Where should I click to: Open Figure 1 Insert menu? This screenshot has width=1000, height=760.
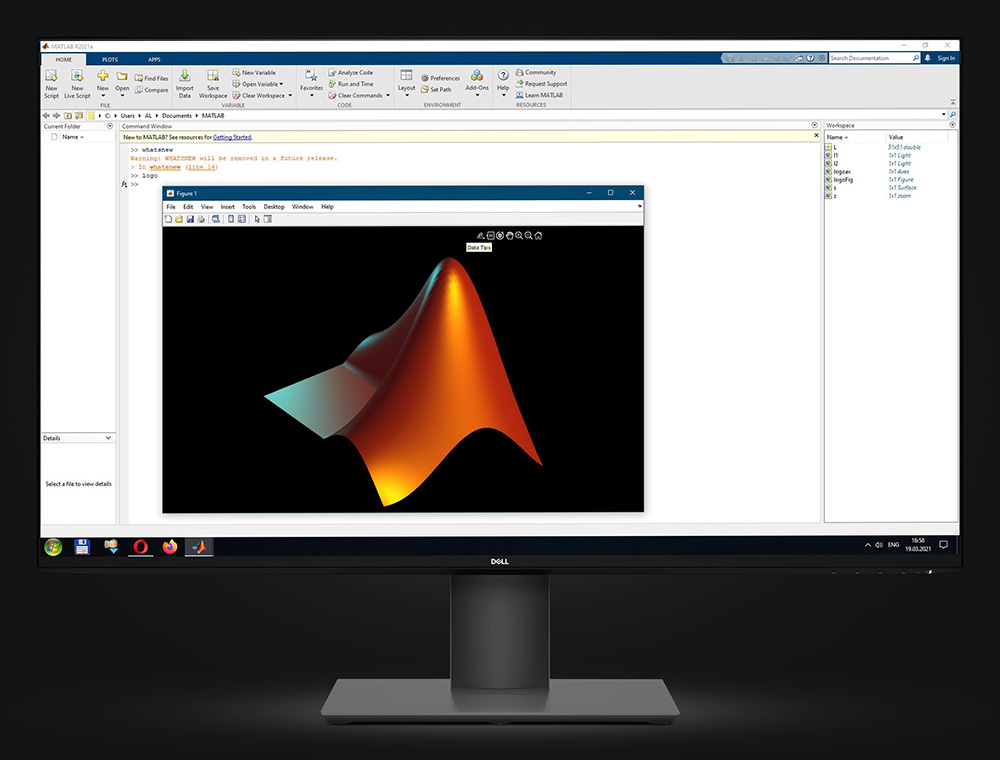228,207
